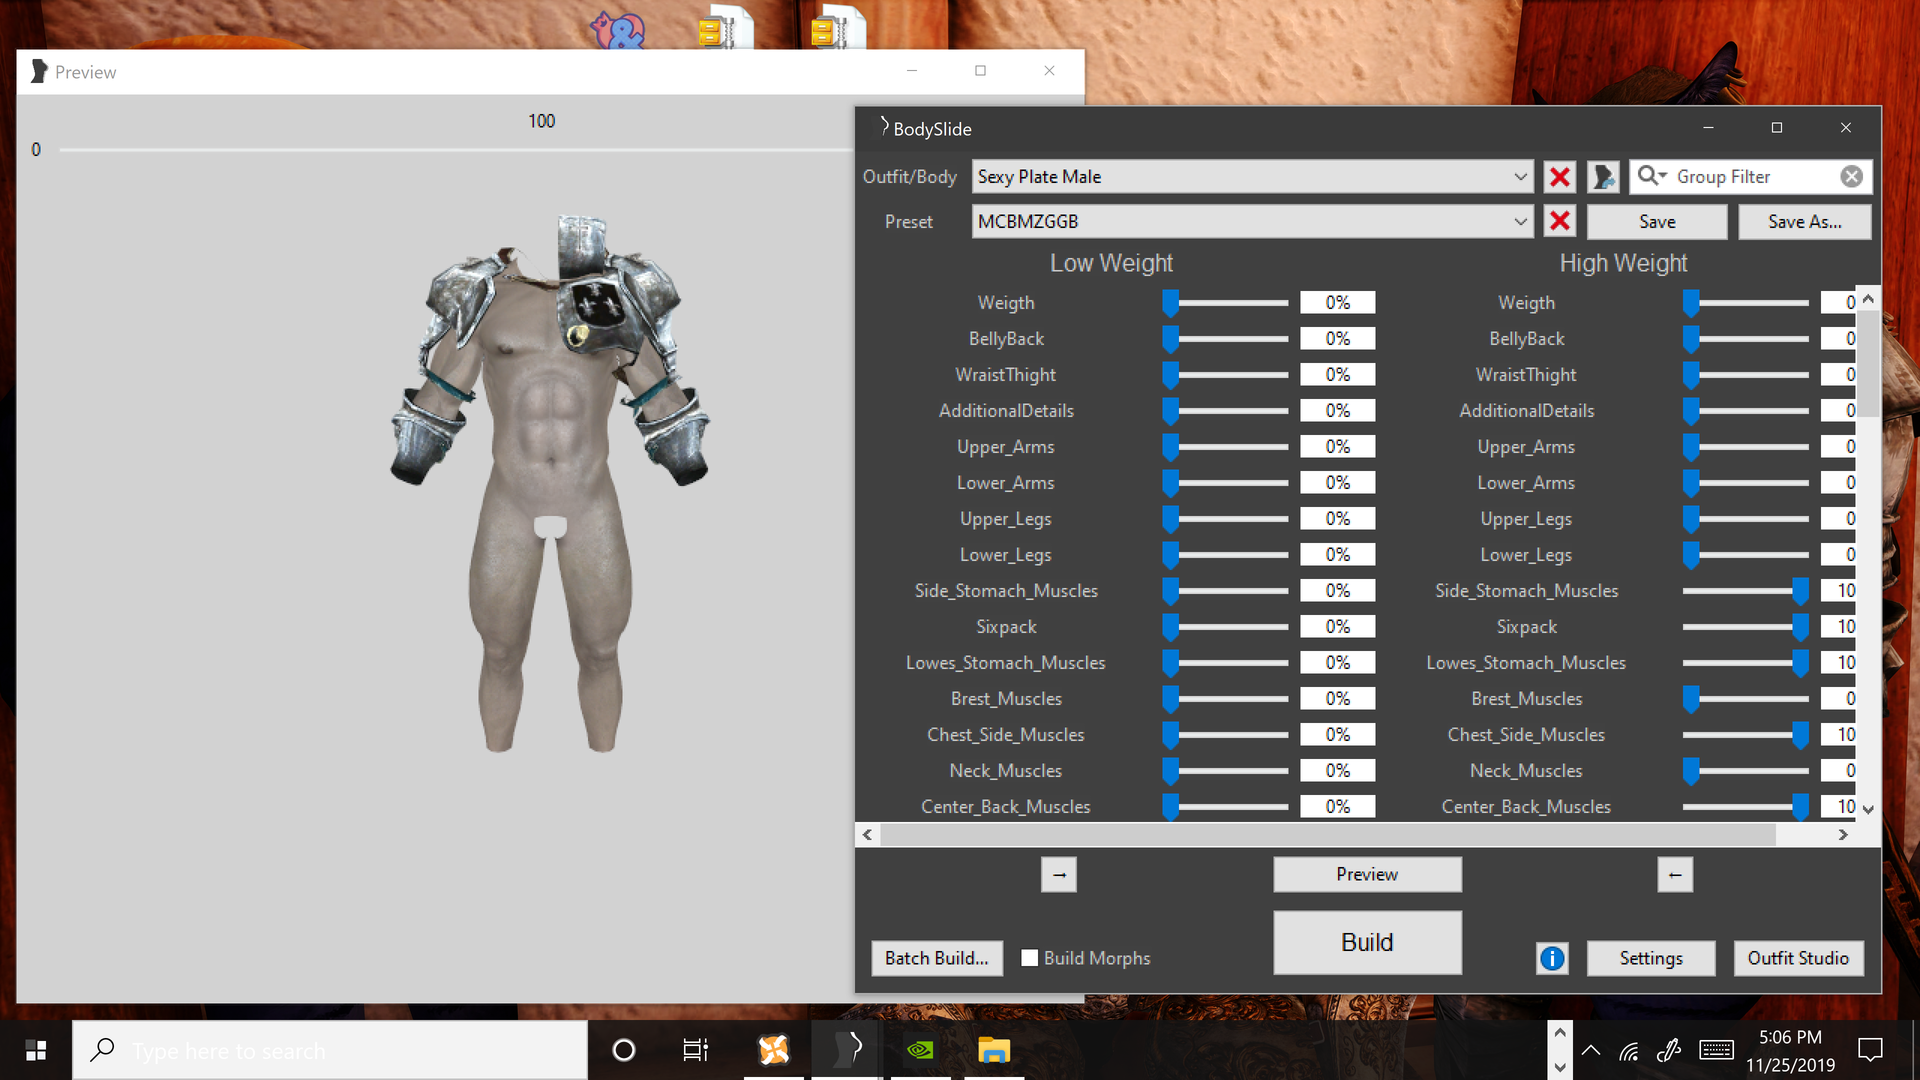The width and height of the screenshot is (1920, 1080).
Task: Click Low Weight Center_Back_Muscles percentage field
Action: pyautogui.click(x=1338, y=807)
